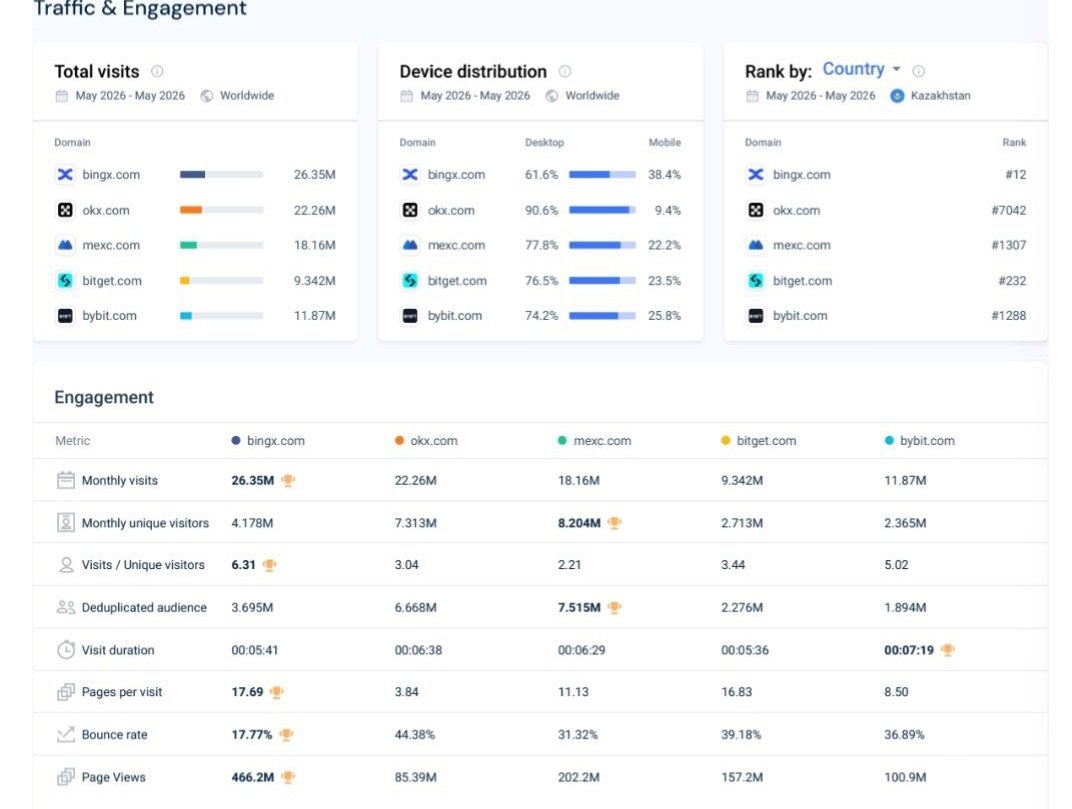This screenshot has height=809, width=1072.
Task: Click mexc.com column header in Engagement table
Action: click(x=595, y=441)
